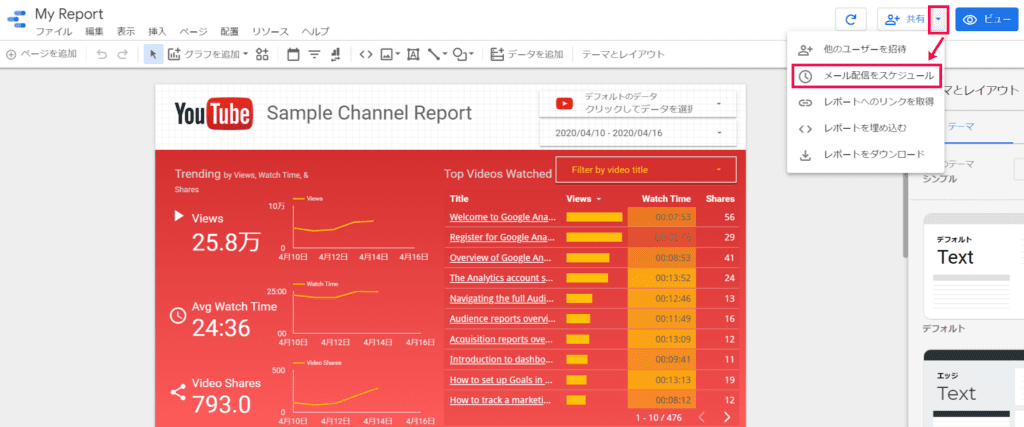Screen dimensions: 1024x427
Task: Click the My Report title field
Action: [x=69, y=13]
